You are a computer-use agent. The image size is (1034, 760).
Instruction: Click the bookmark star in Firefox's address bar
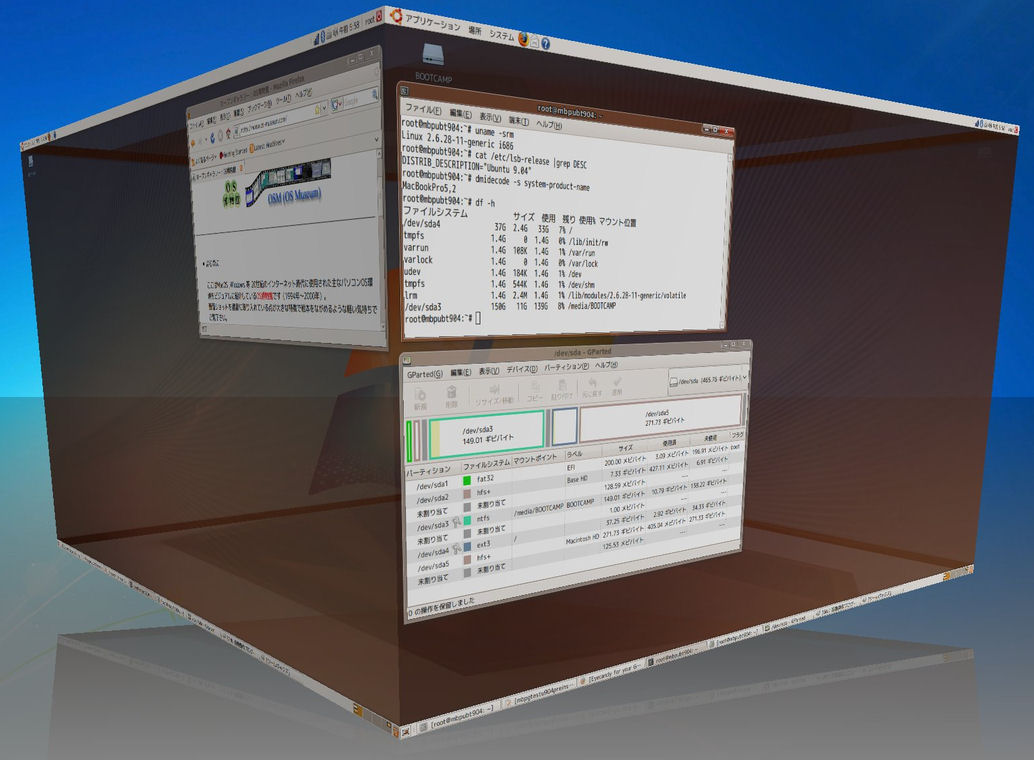click(317, 110)
